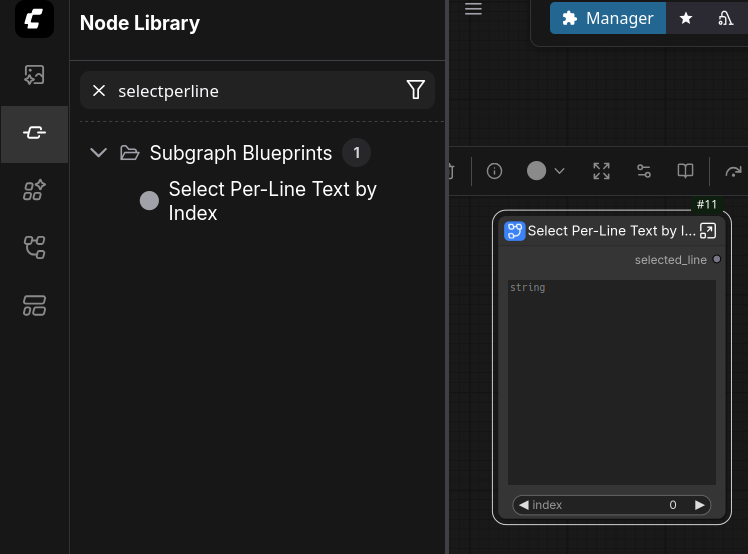This screenshot has height=554, width=748.
Task: Click the Node Library heading
Action: pyautogui.click(x=140, y=23)
